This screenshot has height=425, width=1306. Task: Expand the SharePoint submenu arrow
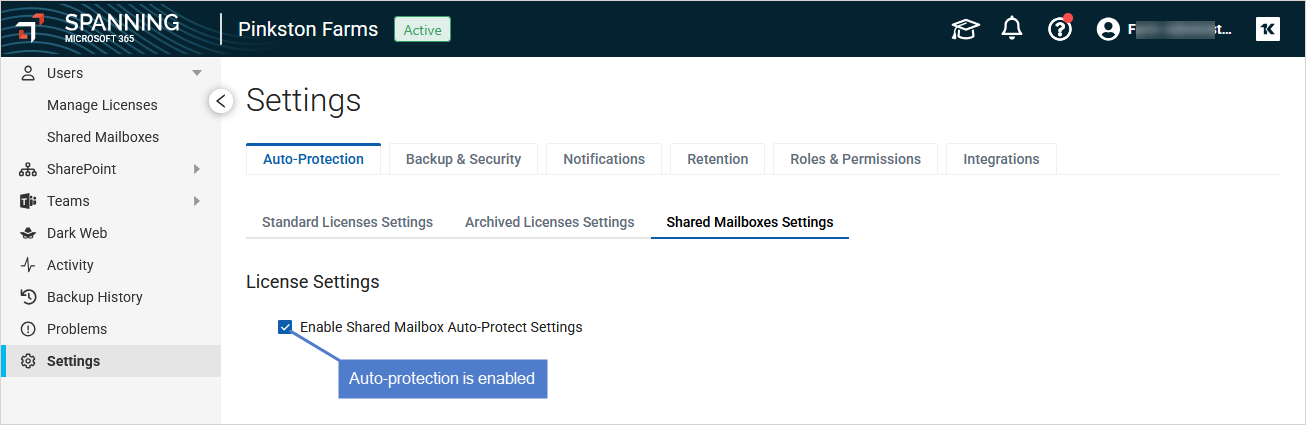click(197, 169)
